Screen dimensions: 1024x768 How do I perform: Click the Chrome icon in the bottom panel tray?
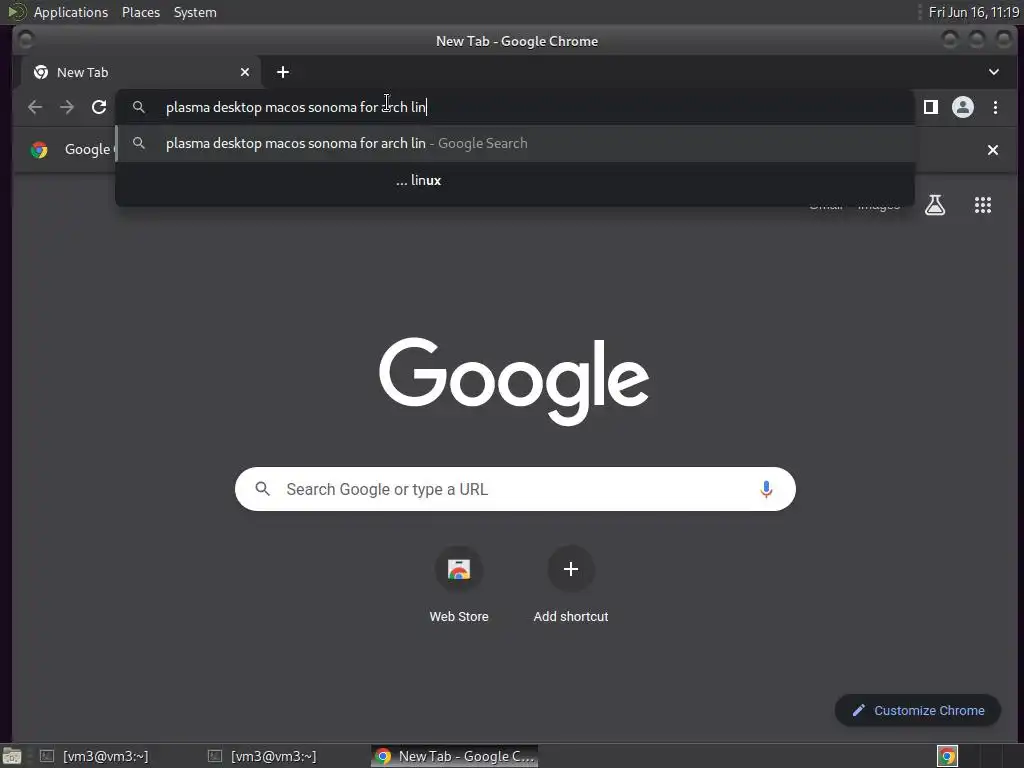pyautogui.click(x=947, y=756)
